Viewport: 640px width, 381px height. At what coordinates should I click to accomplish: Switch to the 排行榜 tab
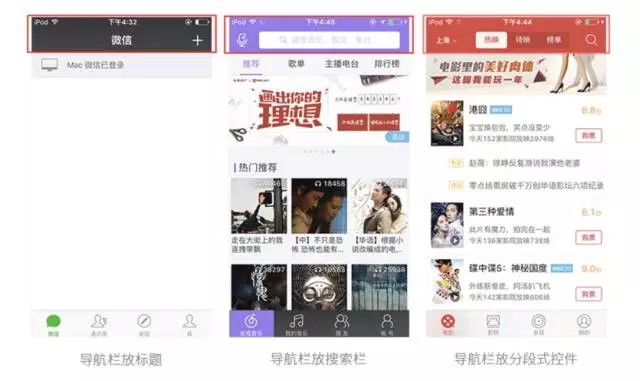[387, 64]
